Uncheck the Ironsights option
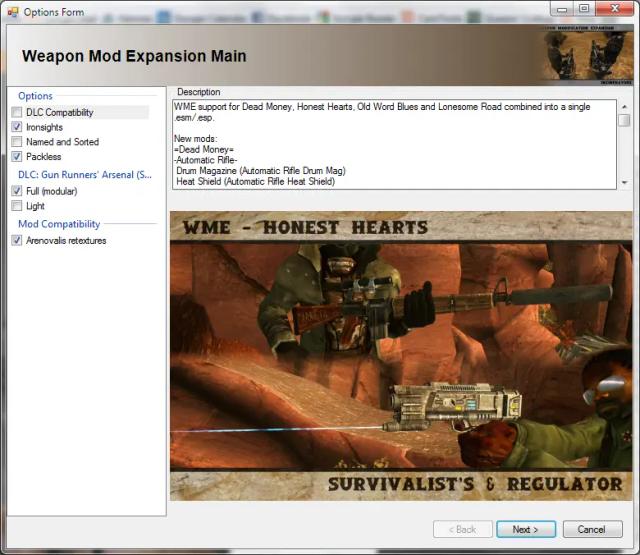This screenshot has height=555, width=640. click(17, 127)
